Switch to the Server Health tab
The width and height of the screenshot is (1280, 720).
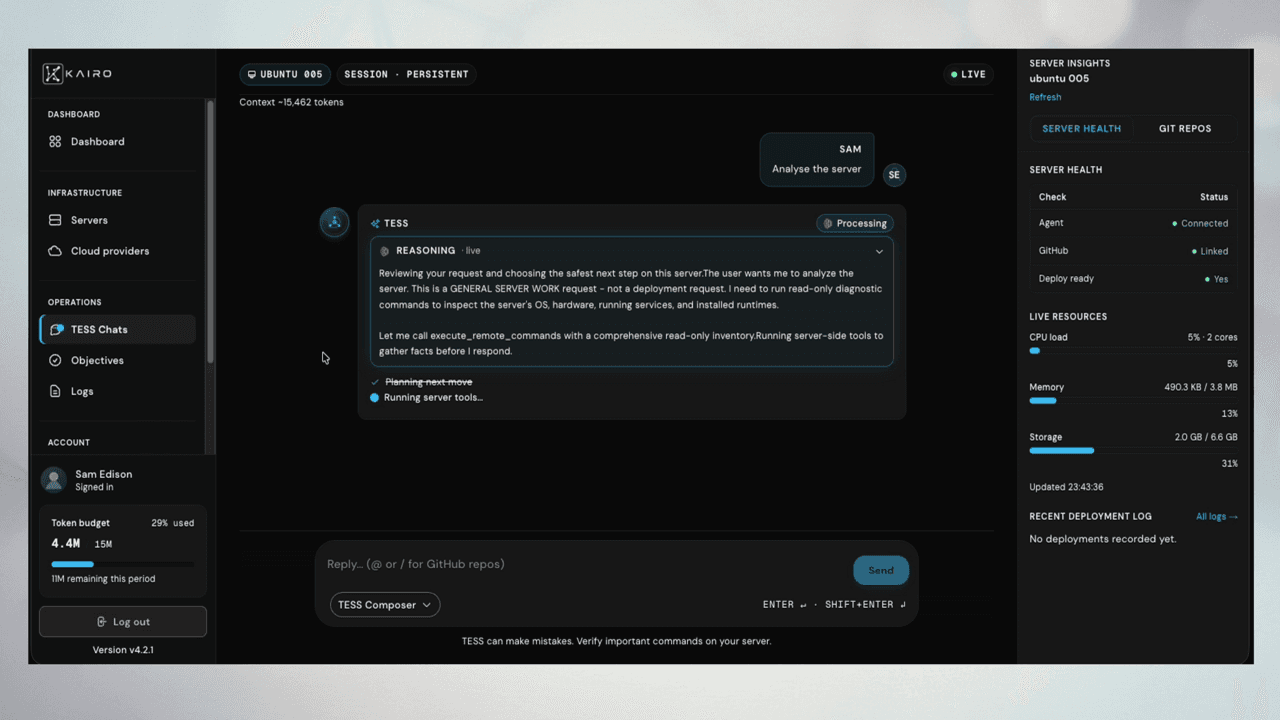coord(1081,129)
